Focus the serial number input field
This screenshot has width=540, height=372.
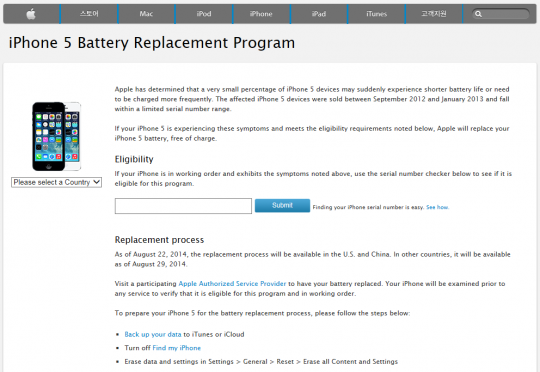pyautogui.click(x=183, y=206)
